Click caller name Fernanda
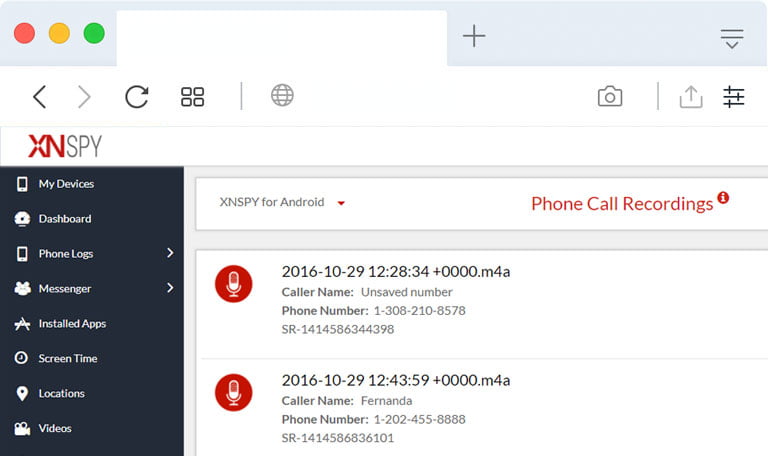This screenshot has height=456, width=768. tap(386, 401)
